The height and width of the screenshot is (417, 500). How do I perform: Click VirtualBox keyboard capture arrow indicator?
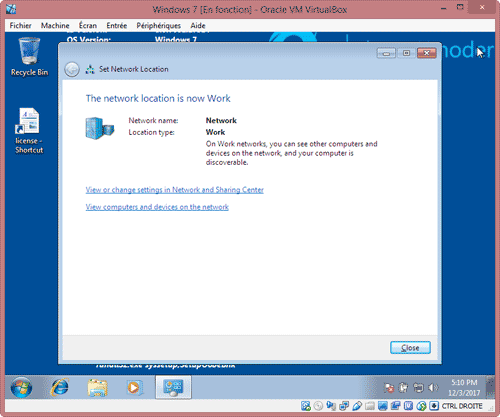pyautogui.click(x=434, y=406)
